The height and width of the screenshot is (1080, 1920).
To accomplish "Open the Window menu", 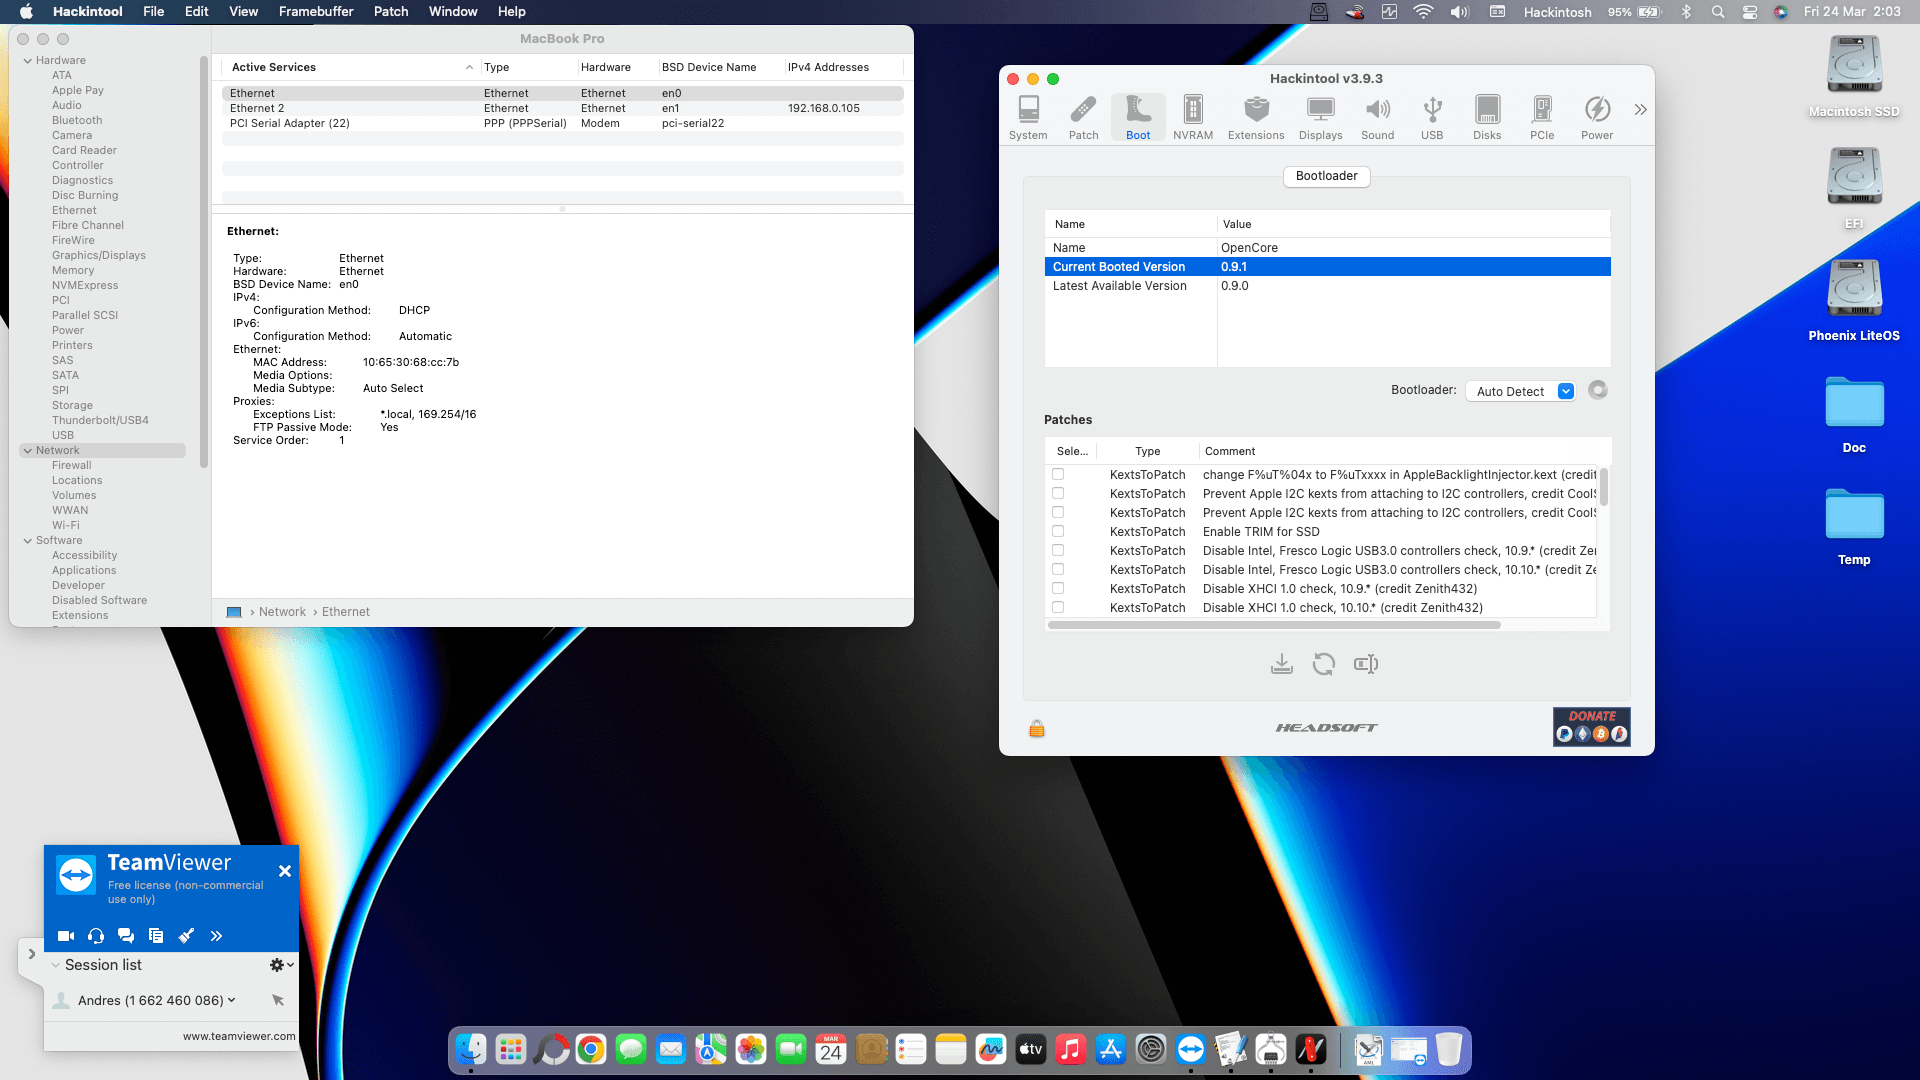I will pos(453,12).
